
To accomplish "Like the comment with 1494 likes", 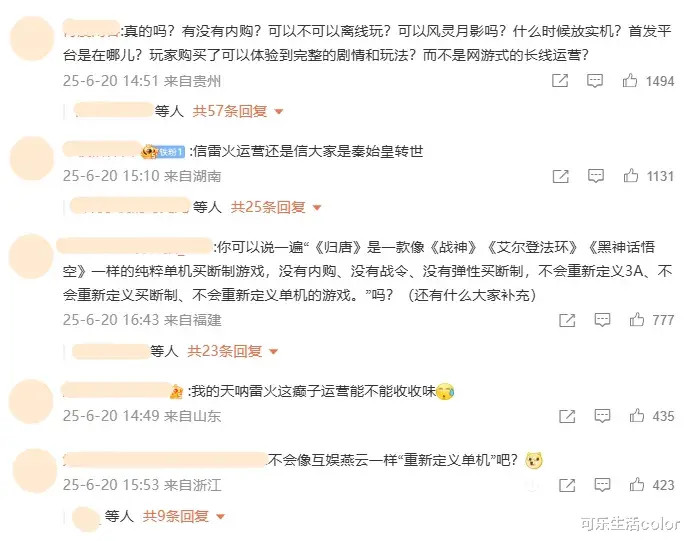I will 631,81.
